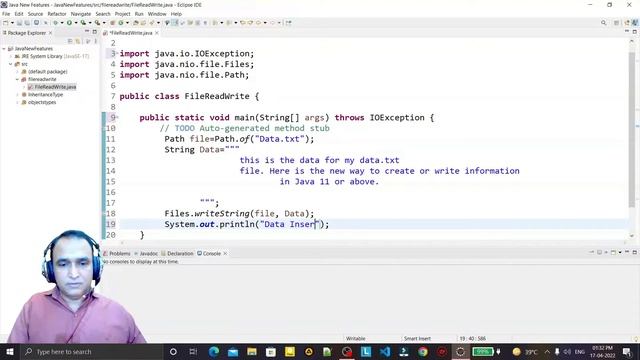Open the Run button dropdown arrow

click(x=76, y=23)
